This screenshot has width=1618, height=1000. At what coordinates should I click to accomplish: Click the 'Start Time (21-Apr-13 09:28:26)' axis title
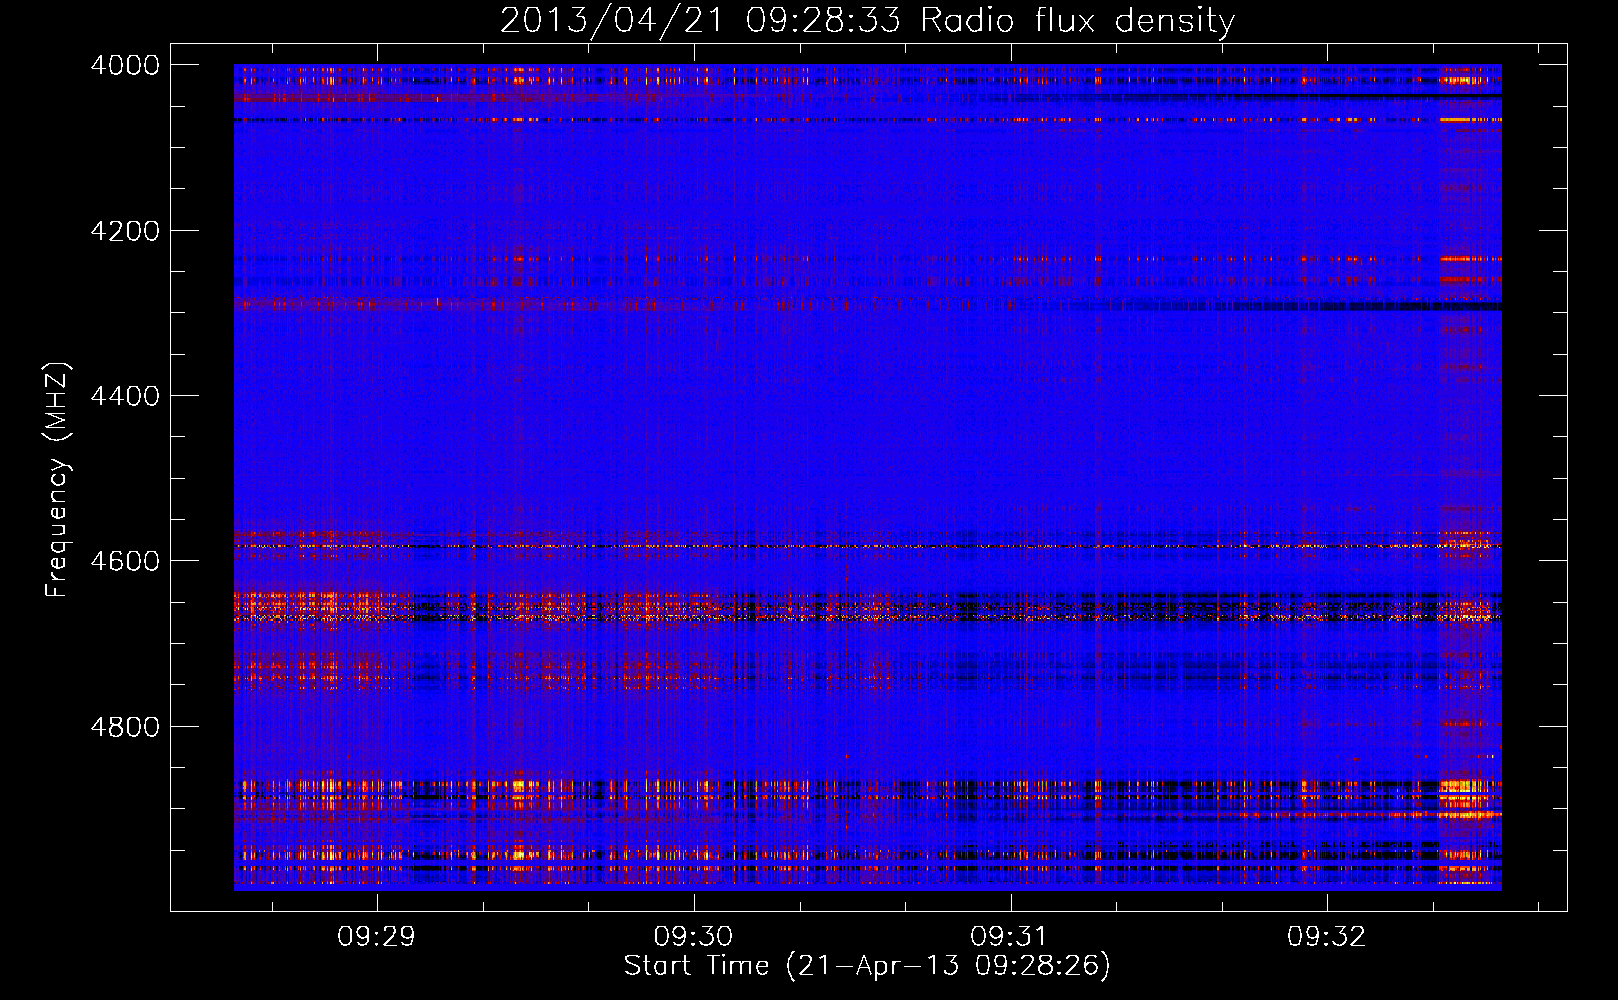coord(867,966)
